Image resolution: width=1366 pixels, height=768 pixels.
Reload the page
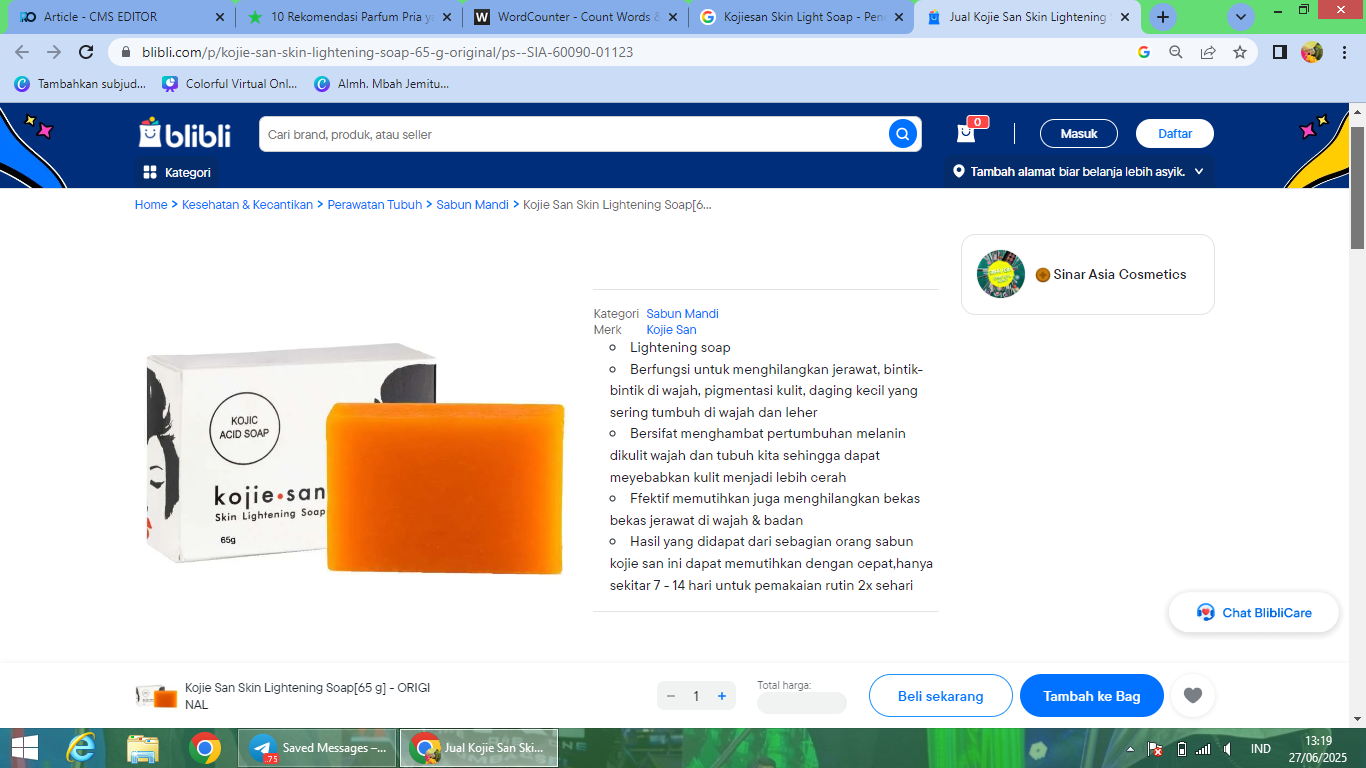click(x=86, y=52)
